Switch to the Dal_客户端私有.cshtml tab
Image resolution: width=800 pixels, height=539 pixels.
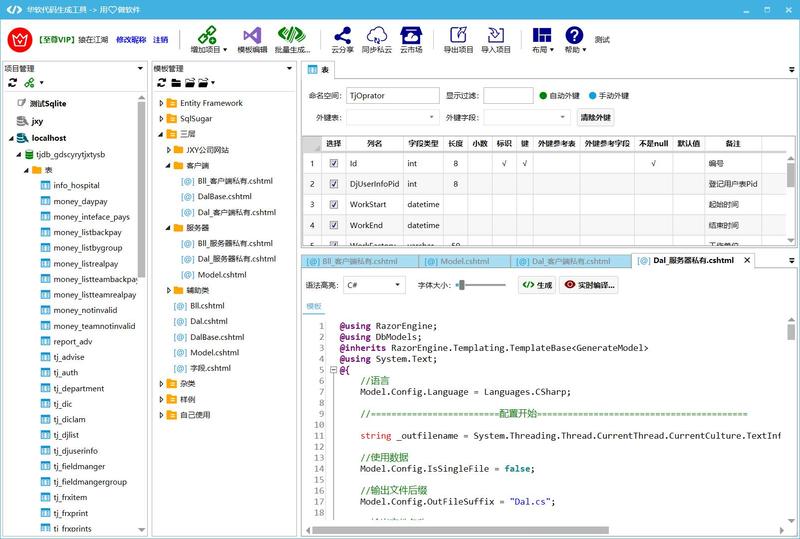[x=571, y=261]
